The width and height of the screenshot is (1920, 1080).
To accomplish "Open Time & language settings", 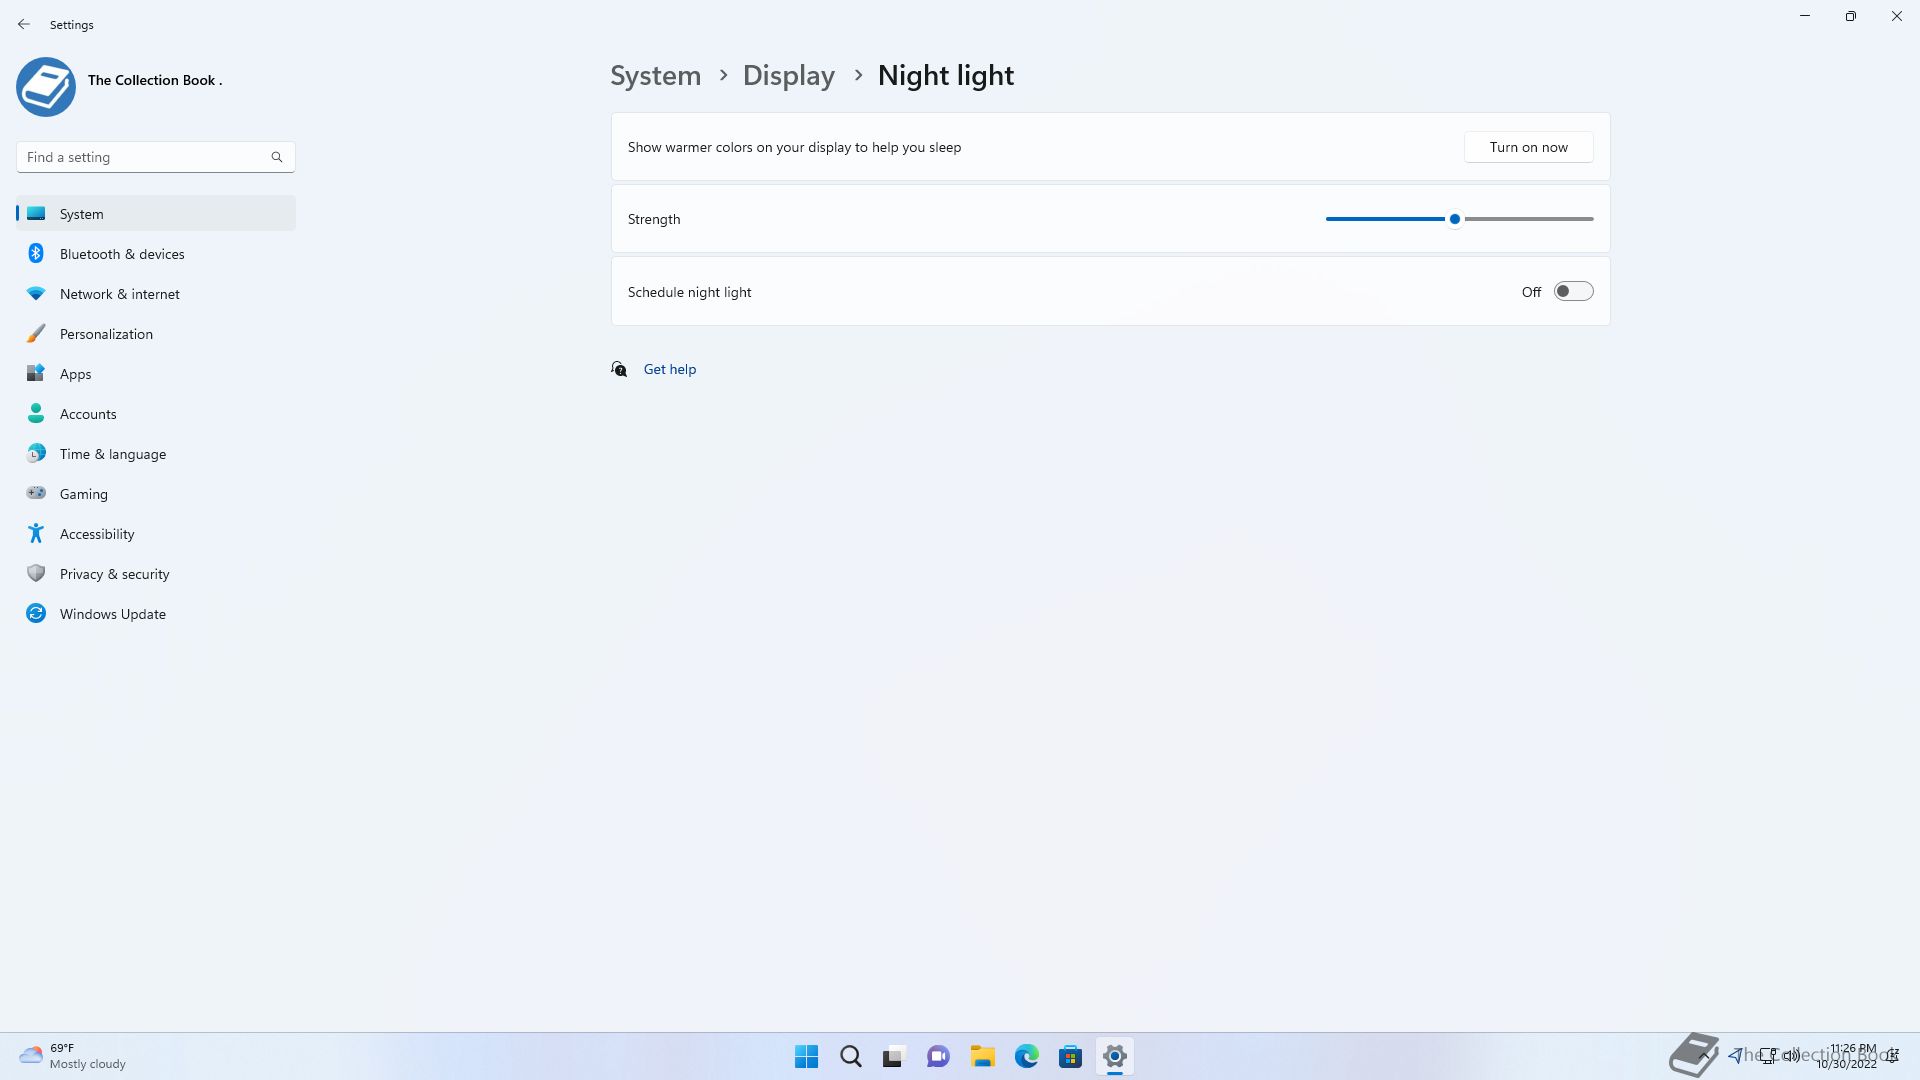I will tap(156, 453).
